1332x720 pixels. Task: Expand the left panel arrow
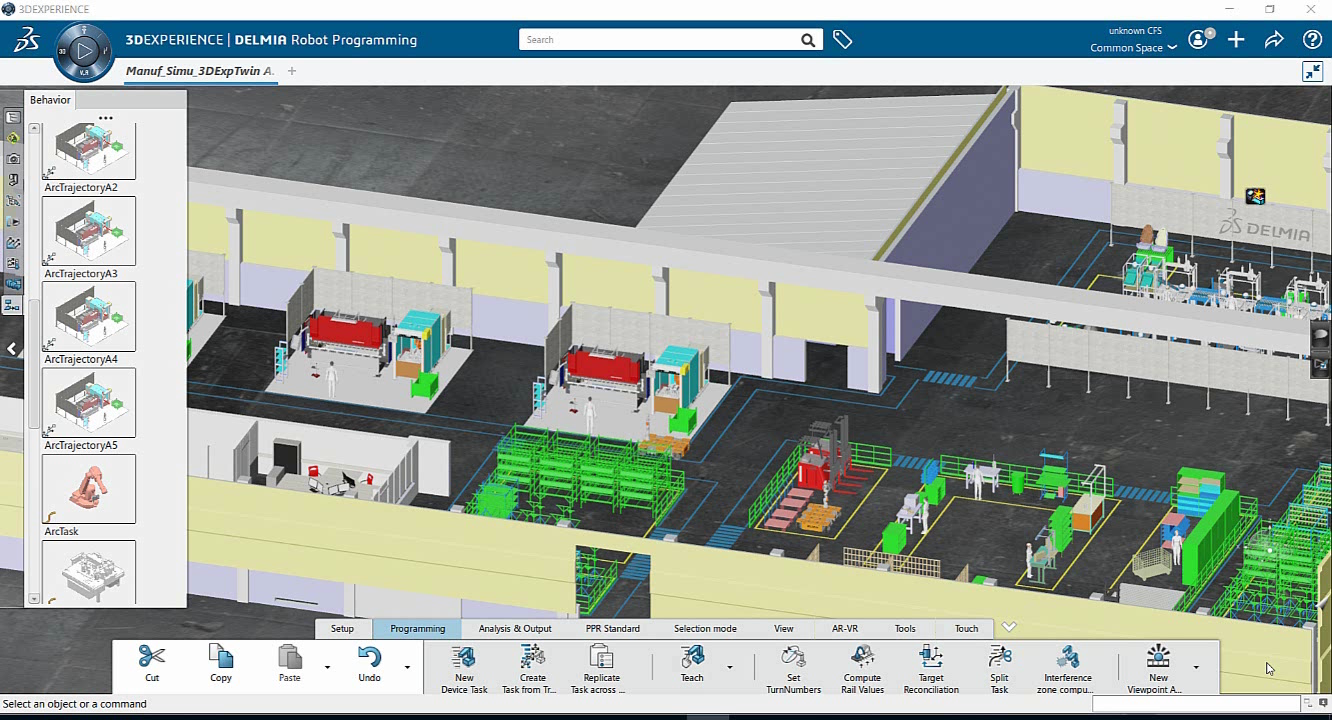(x=12, y=349)
